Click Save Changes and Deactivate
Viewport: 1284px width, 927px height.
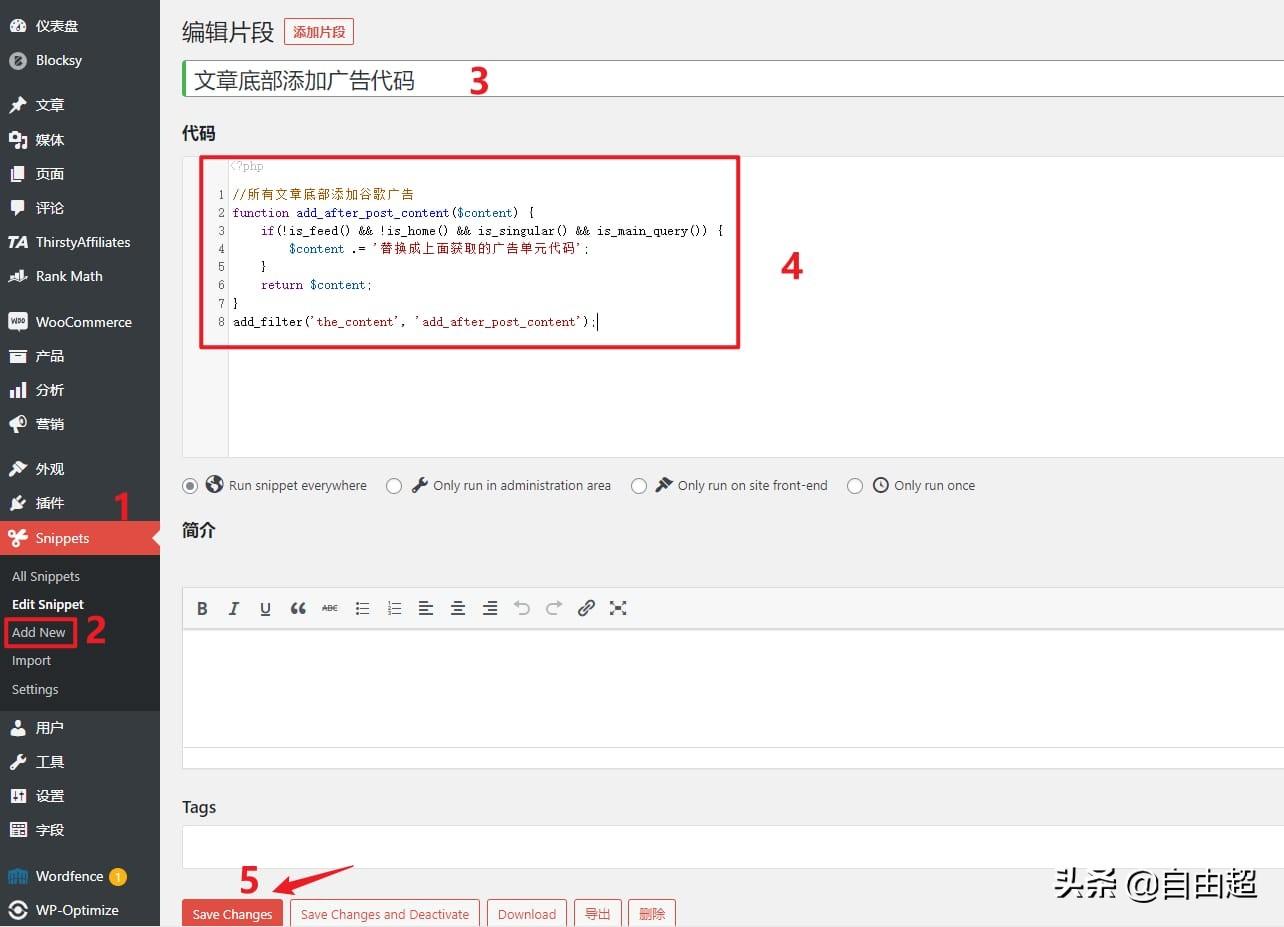(385, 914)
